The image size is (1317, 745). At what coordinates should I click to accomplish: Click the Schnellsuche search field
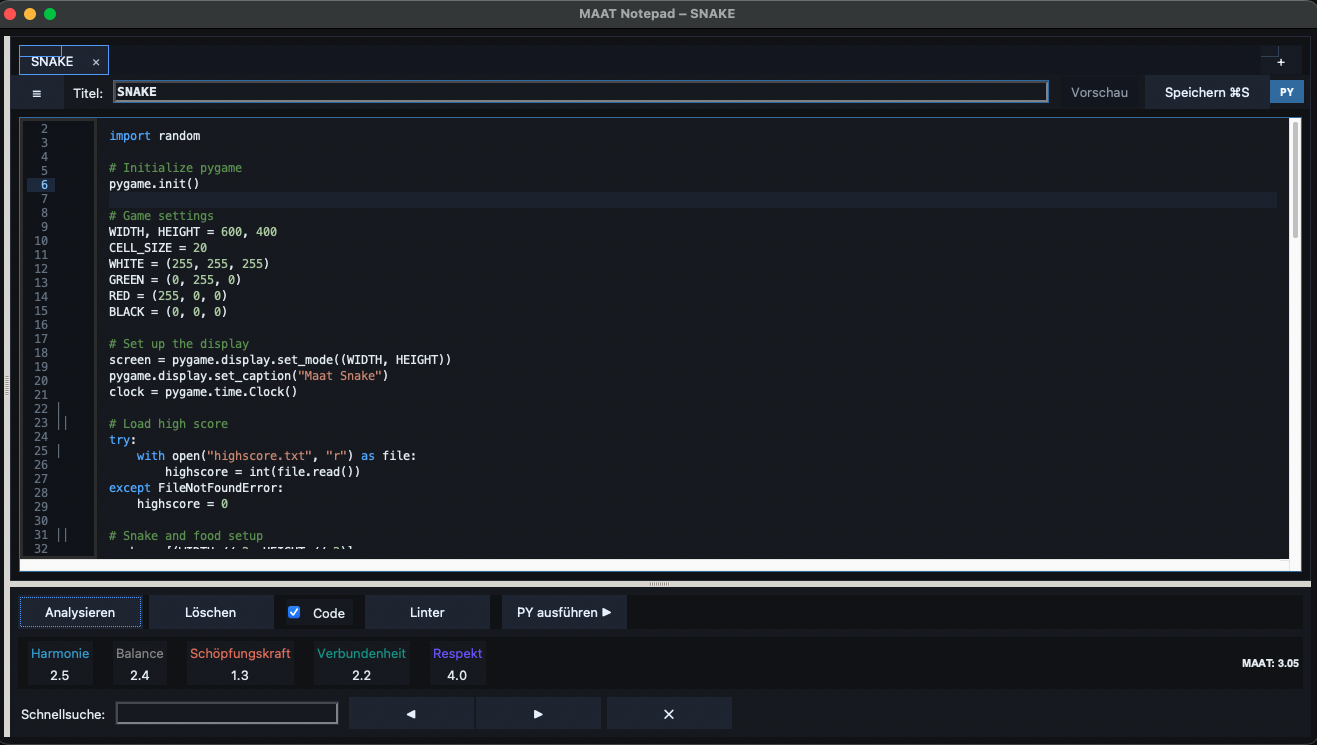(227, 714)
